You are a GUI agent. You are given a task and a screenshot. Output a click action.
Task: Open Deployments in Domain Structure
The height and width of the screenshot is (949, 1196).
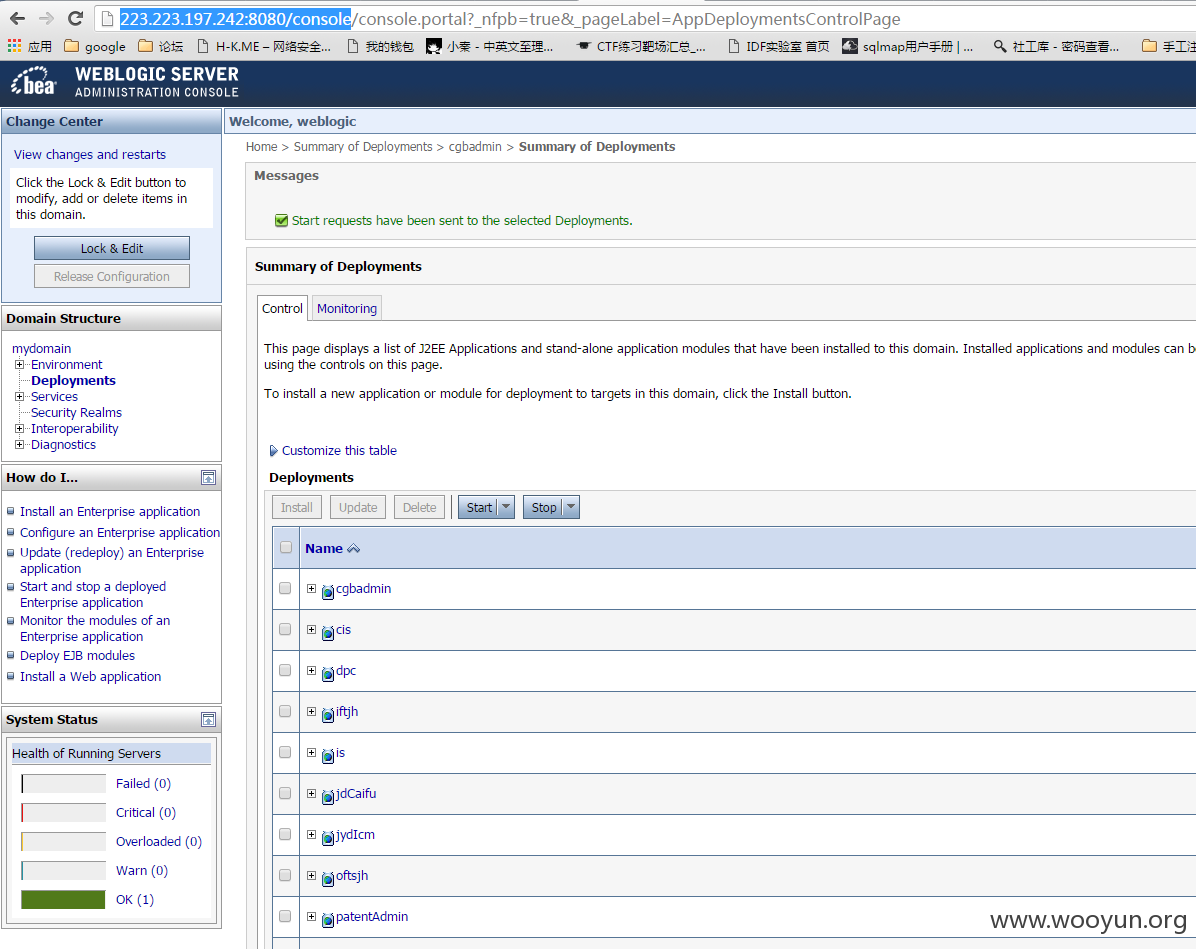[x=73, y=381]
